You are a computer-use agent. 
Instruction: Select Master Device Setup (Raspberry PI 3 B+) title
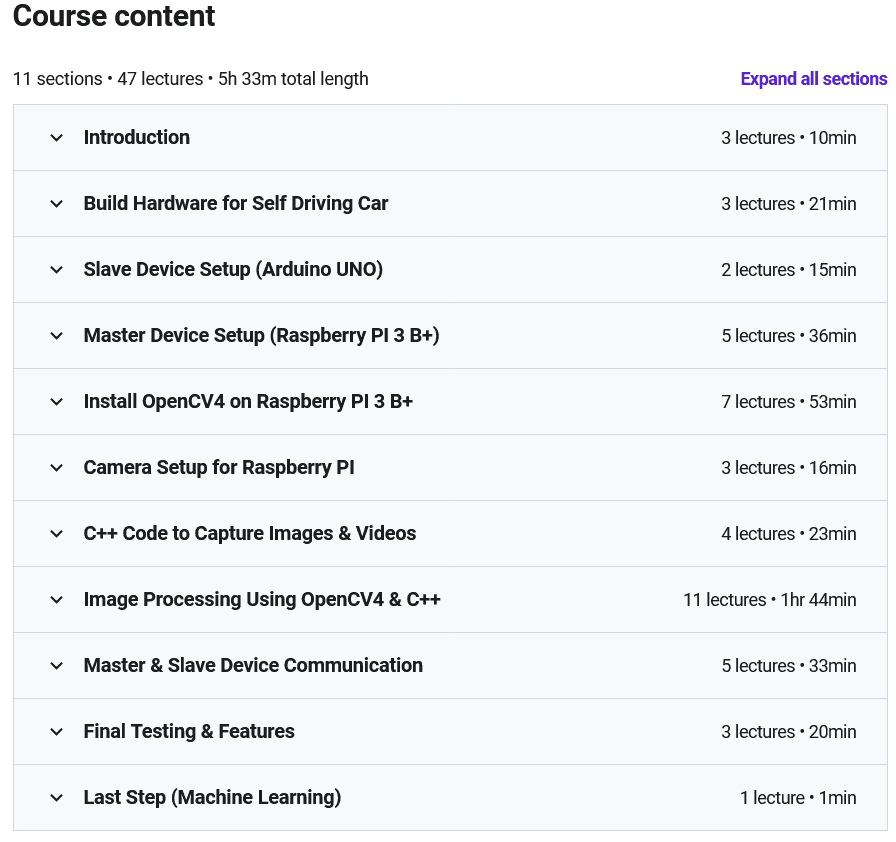(x=261, y=335)
